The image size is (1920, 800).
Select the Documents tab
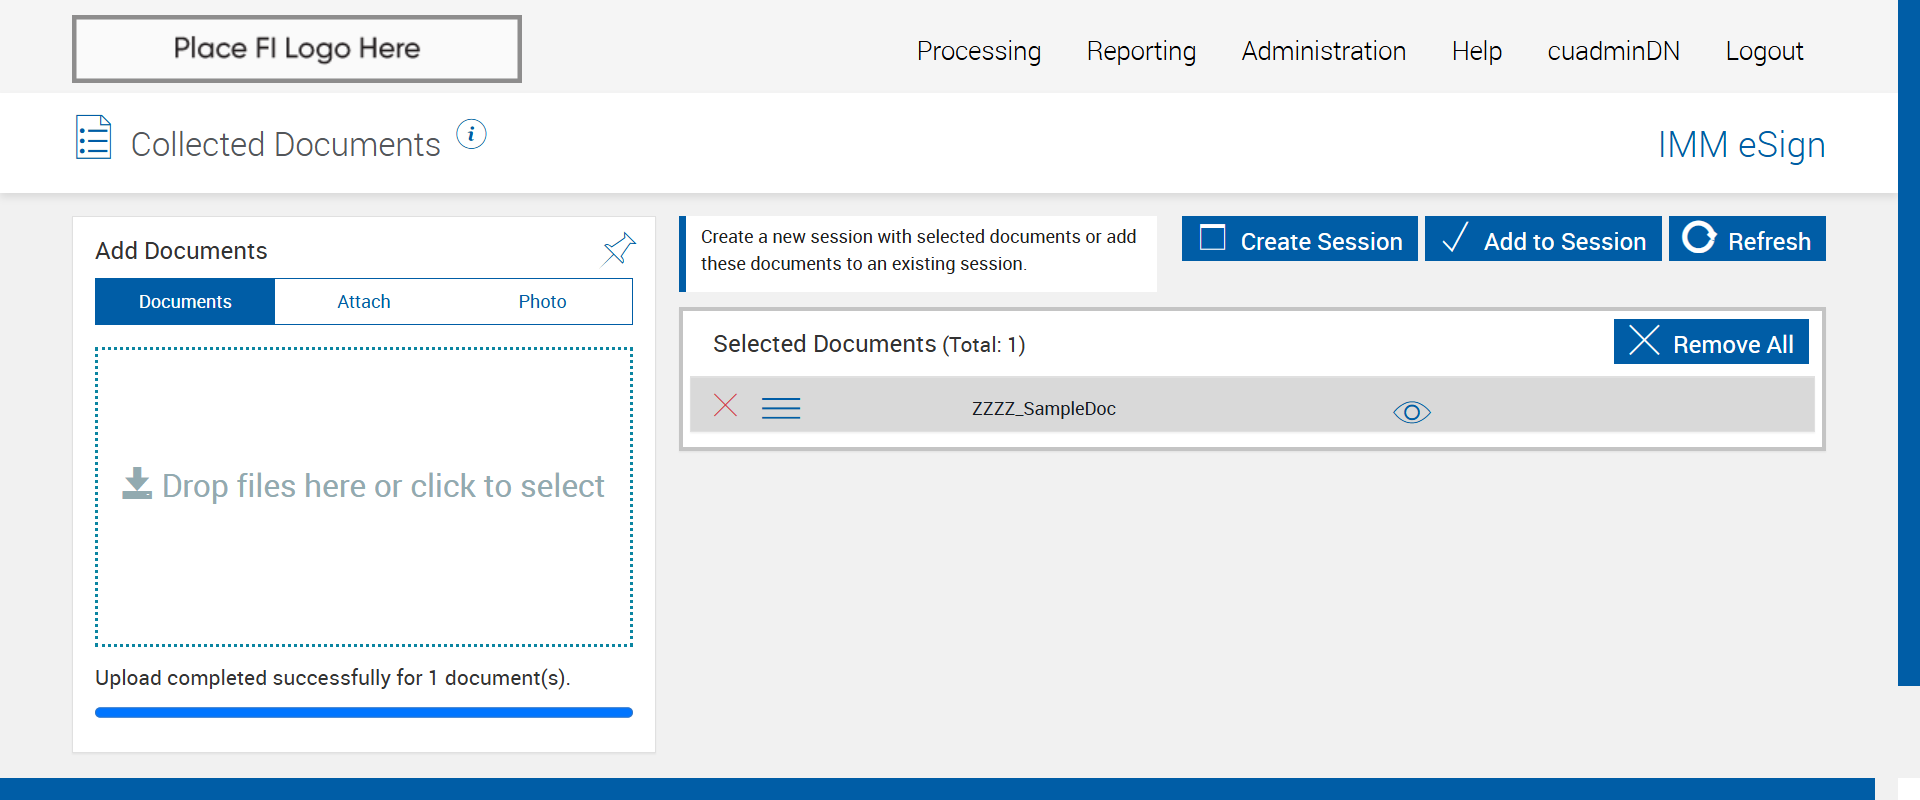[185, 302]
